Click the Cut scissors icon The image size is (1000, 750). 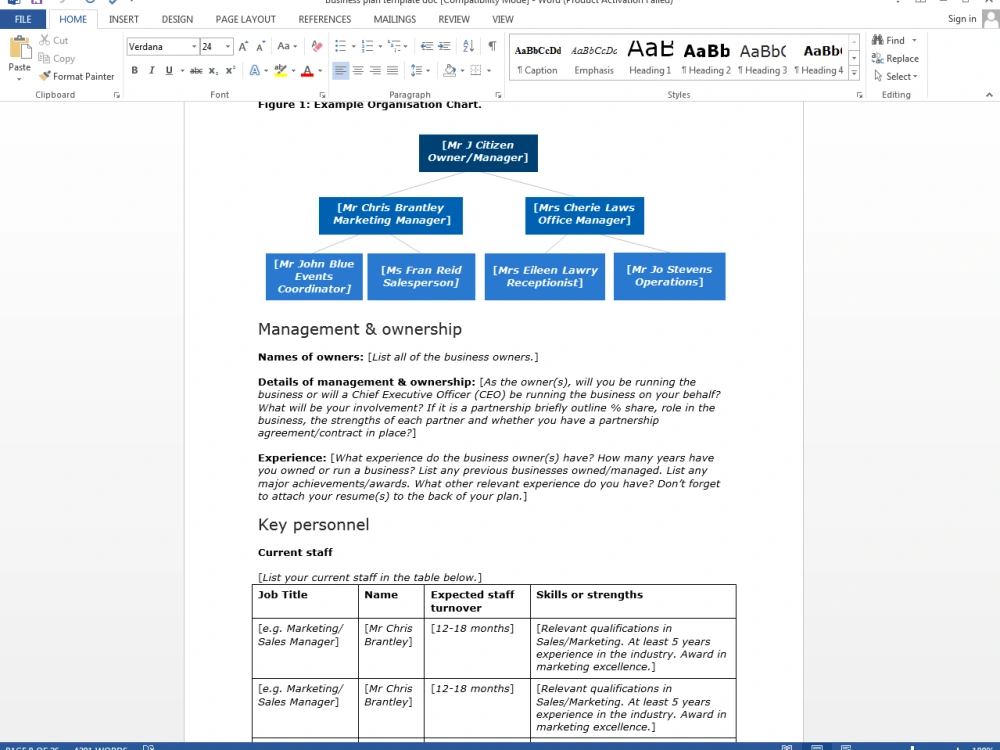click(x=45, y=40)
